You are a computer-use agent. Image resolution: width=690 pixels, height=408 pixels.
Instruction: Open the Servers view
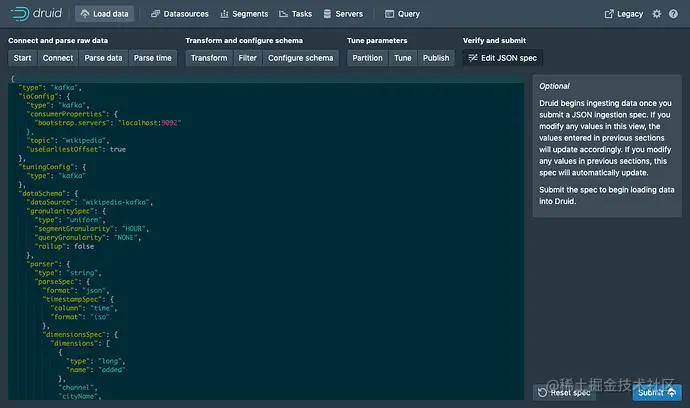(x=343, y=14)
